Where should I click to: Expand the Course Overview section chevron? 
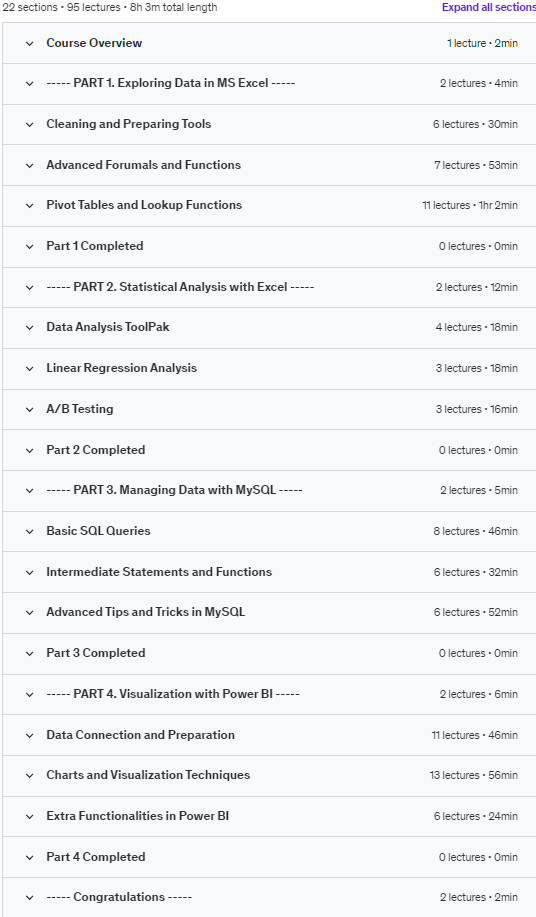(x=30, y=43)
